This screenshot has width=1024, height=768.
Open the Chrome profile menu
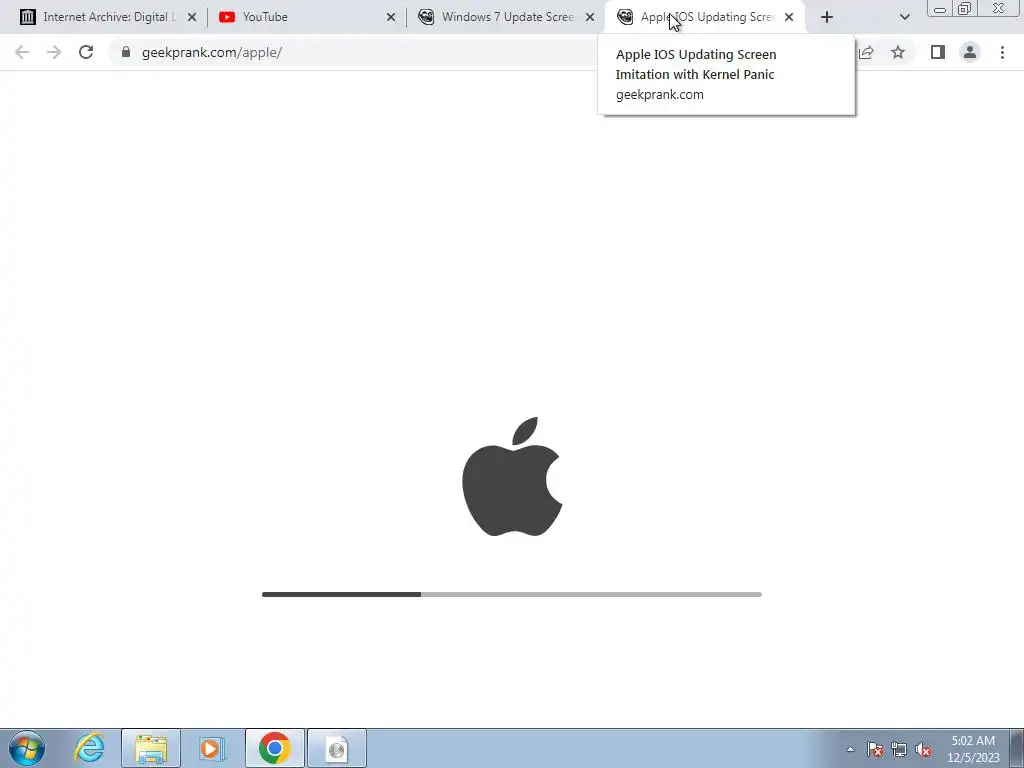pos(970,52)
